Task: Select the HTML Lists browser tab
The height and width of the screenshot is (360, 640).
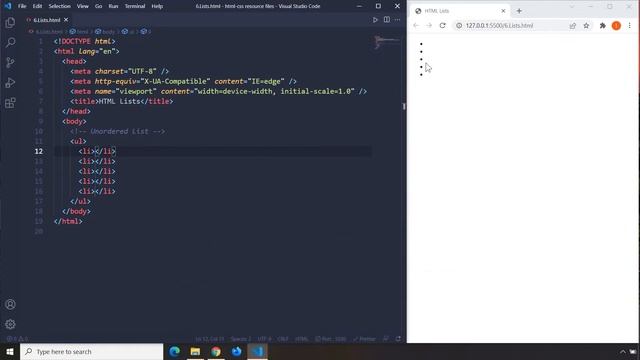Action: coord(459,11)
